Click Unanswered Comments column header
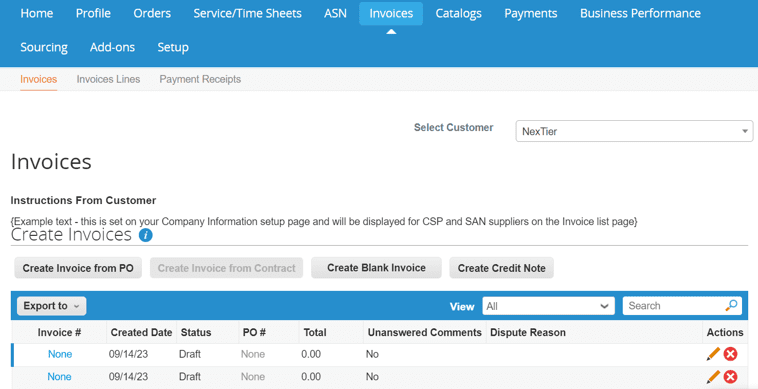The width and height of the screenshot is (758, 389). 424,332
